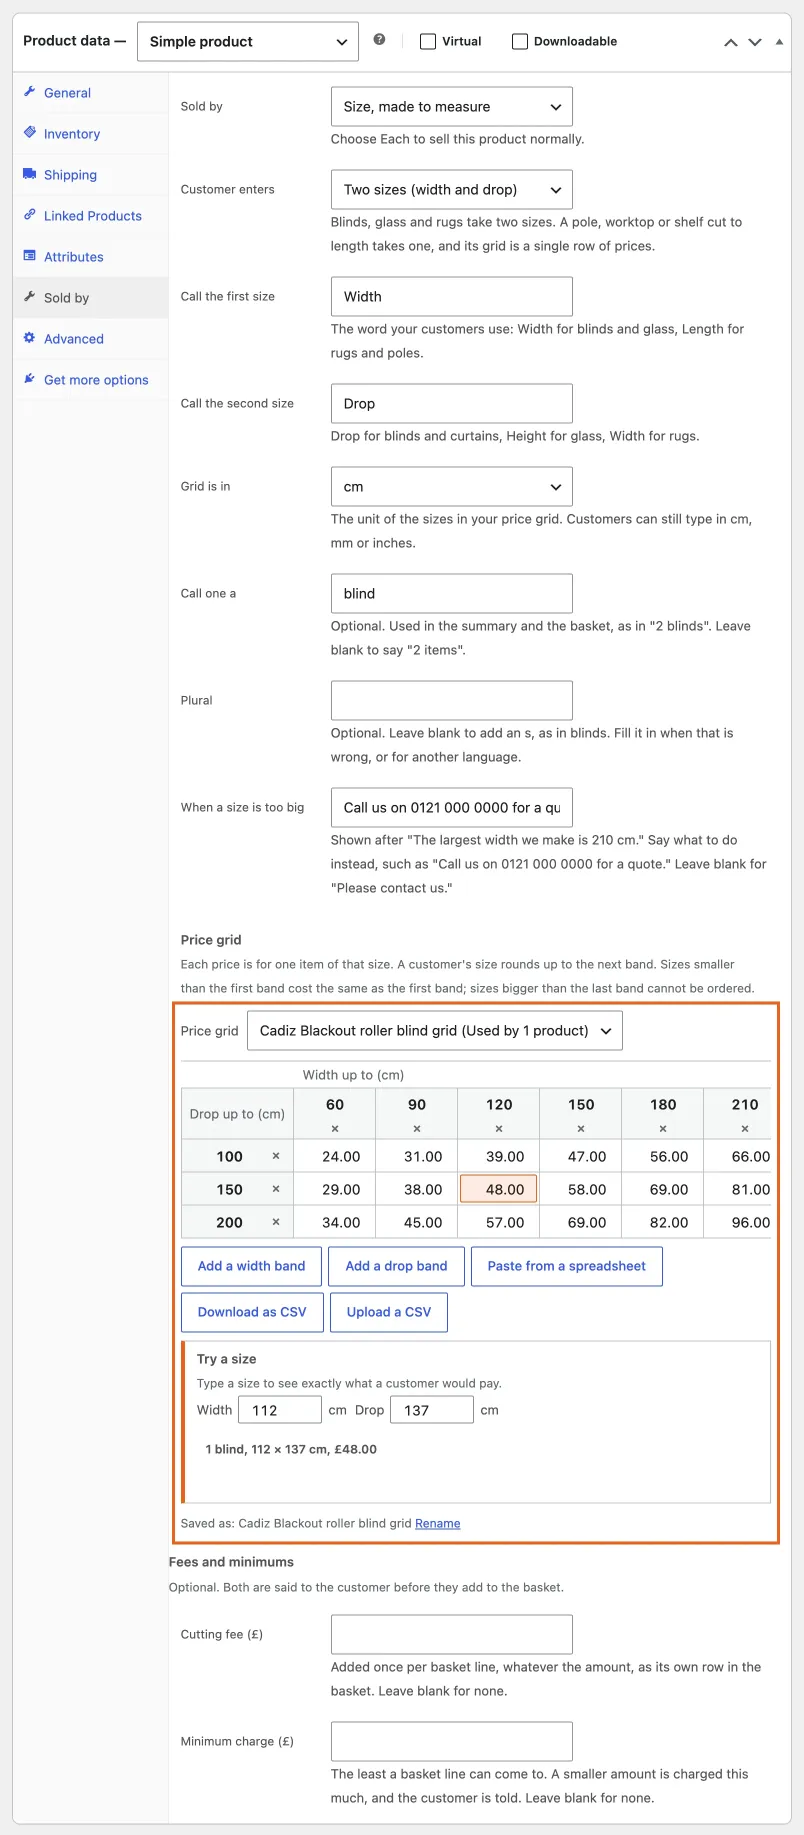Viewport: 804px width, 1835px height.
Task: Select the 81.00 price cell
Action: tap(739, 1189)
